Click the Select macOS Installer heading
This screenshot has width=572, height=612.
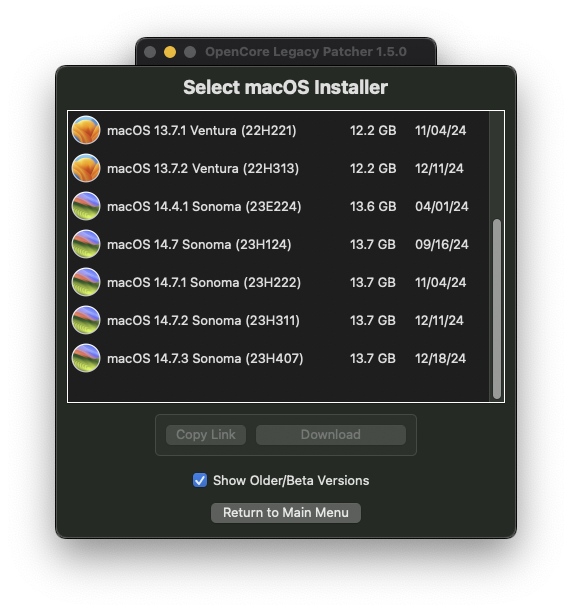(286, 87)
